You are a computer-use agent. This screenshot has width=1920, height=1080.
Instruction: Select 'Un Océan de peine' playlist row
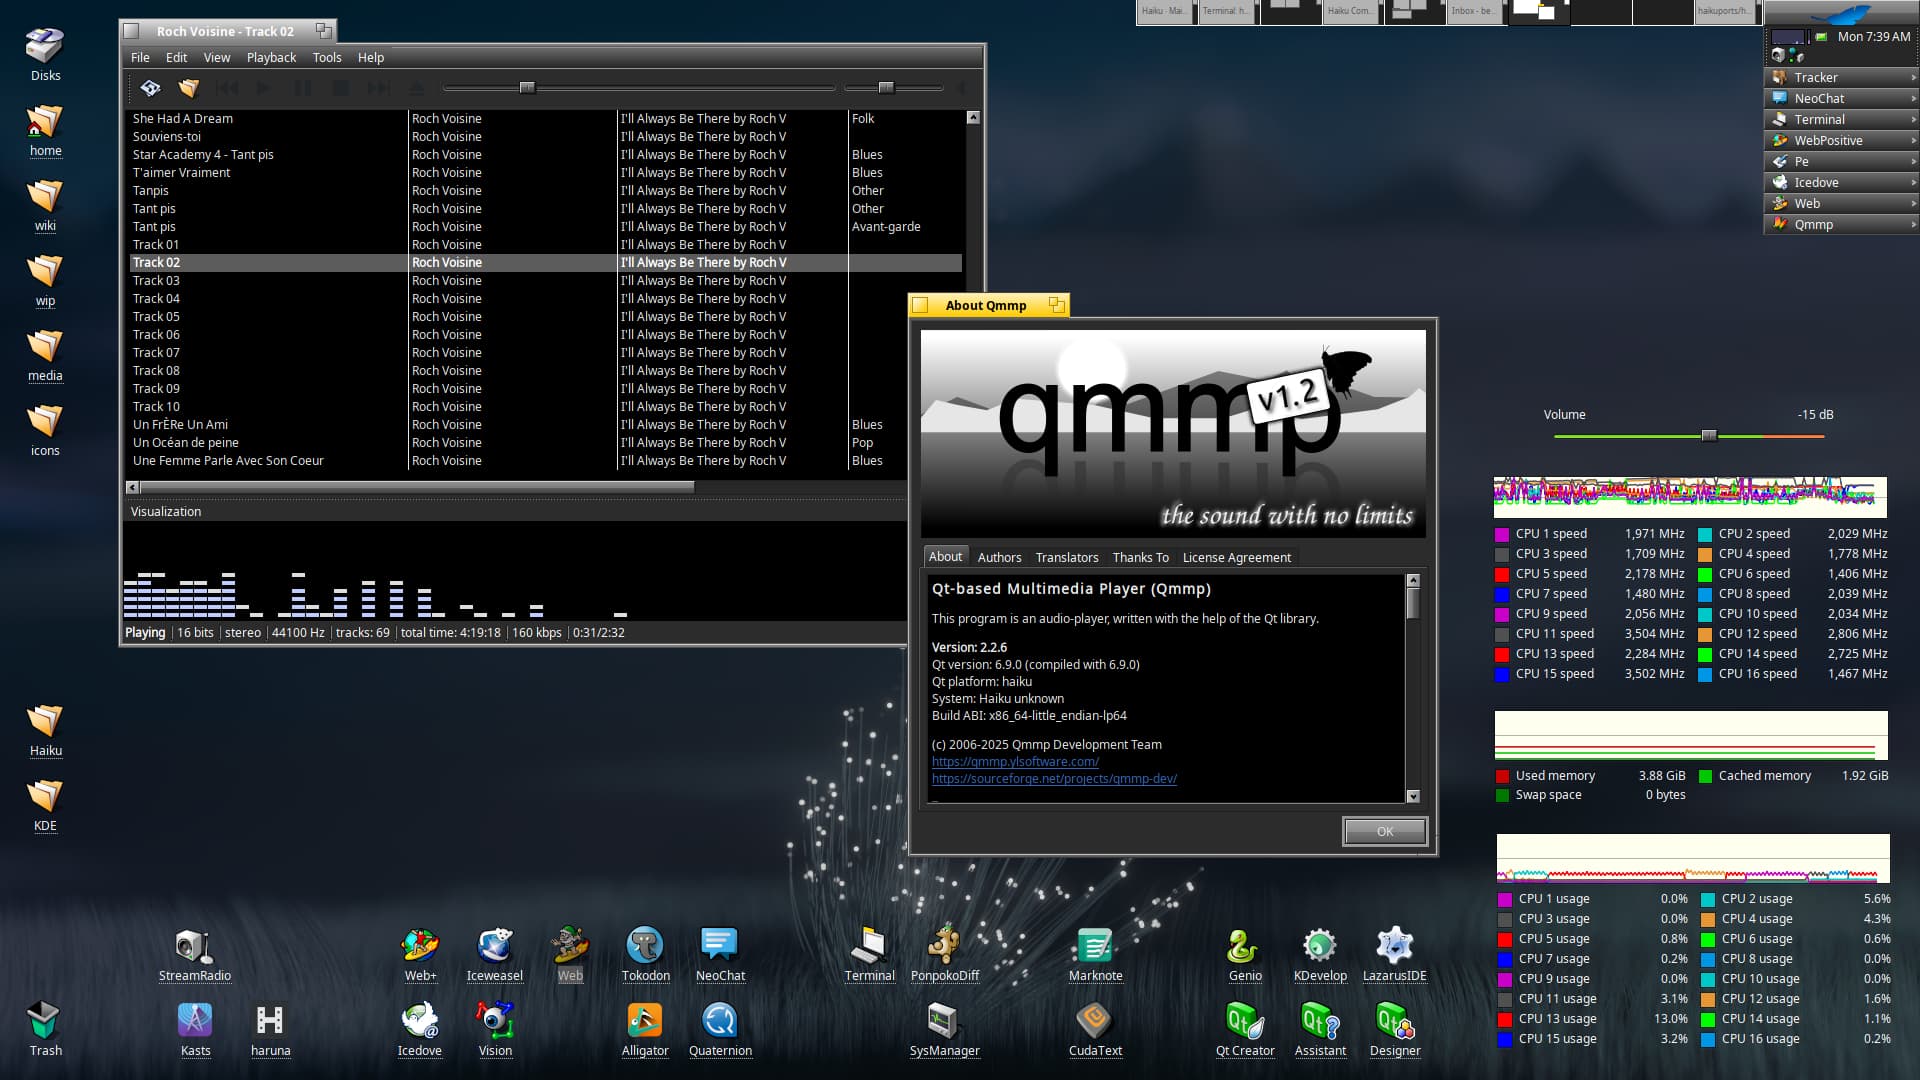[x=546, y=442]
